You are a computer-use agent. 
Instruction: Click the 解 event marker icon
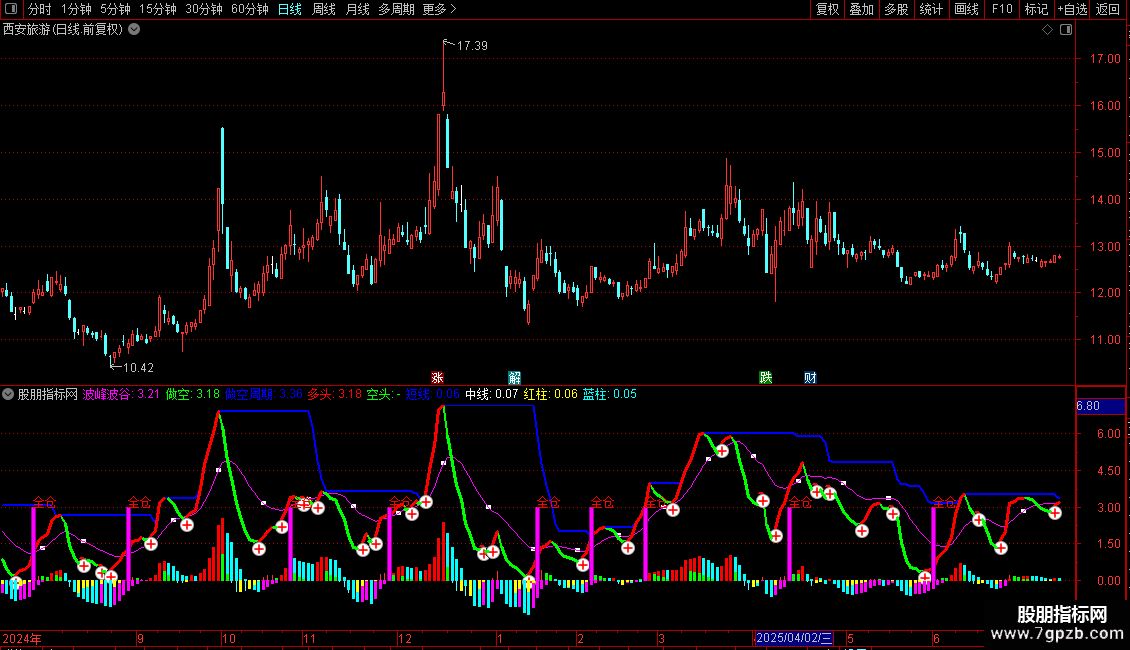(514, 378)
